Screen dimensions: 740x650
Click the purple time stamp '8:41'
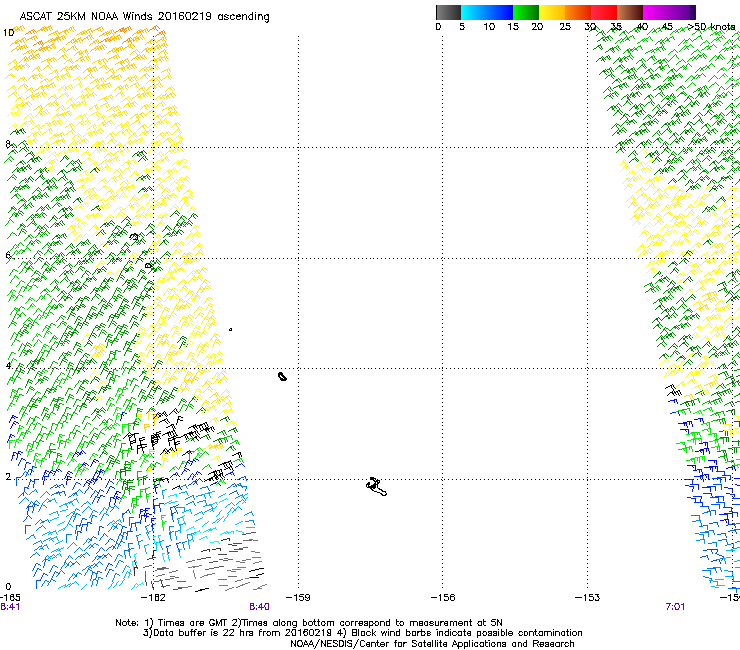pos(10,607)
